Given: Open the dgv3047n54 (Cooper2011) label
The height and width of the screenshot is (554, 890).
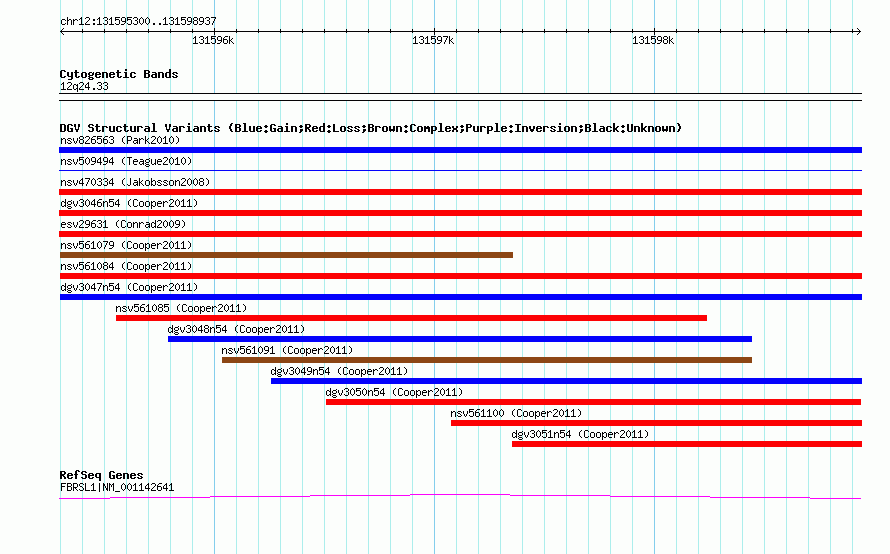Looking at the screenshot, I should [x=129, y=287].
